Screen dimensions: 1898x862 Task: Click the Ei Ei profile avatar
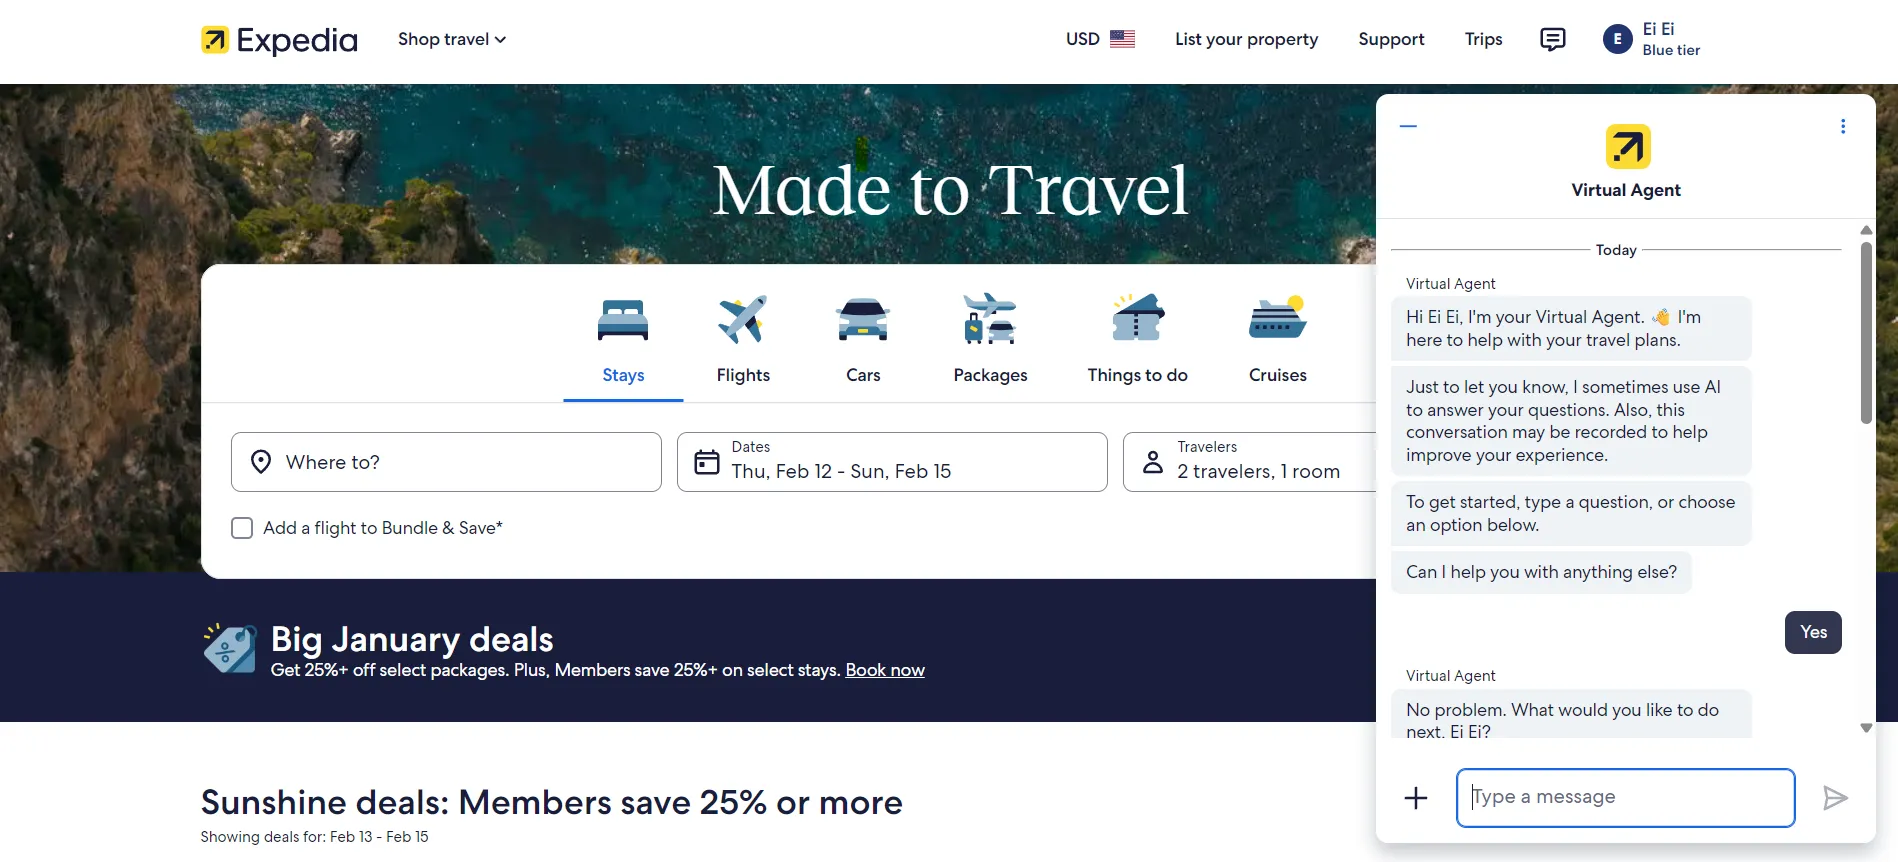coord(1617,39)
